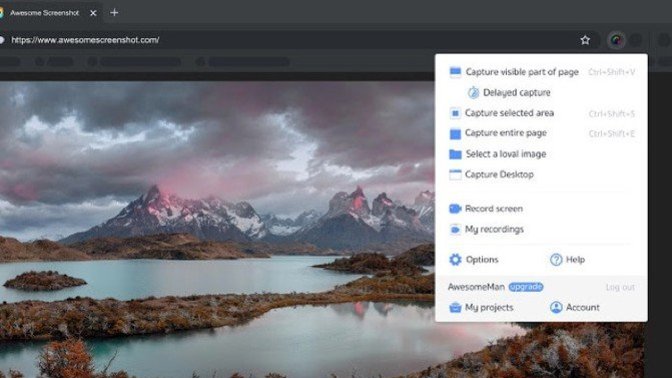672x378 pixels.
Task: Click the Account avatar icon
Action: 556,307
